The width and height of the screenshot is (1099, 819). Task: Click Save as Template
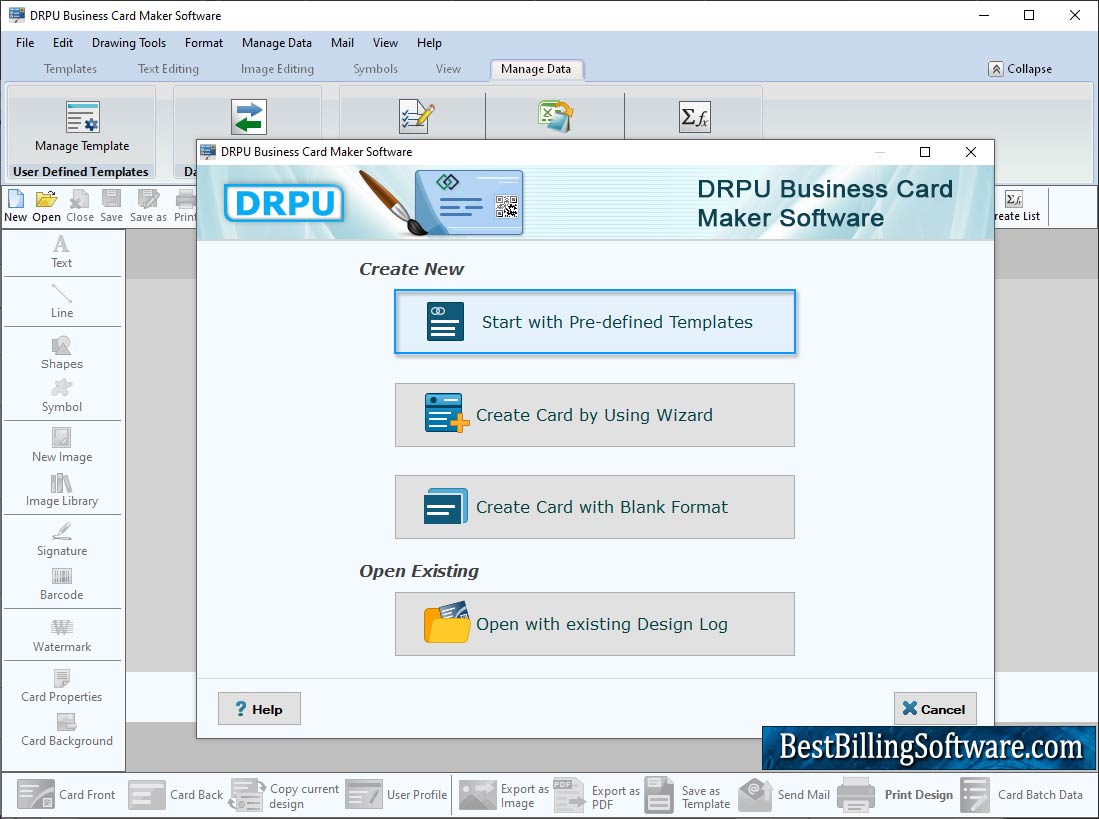(x=688, y=795)
